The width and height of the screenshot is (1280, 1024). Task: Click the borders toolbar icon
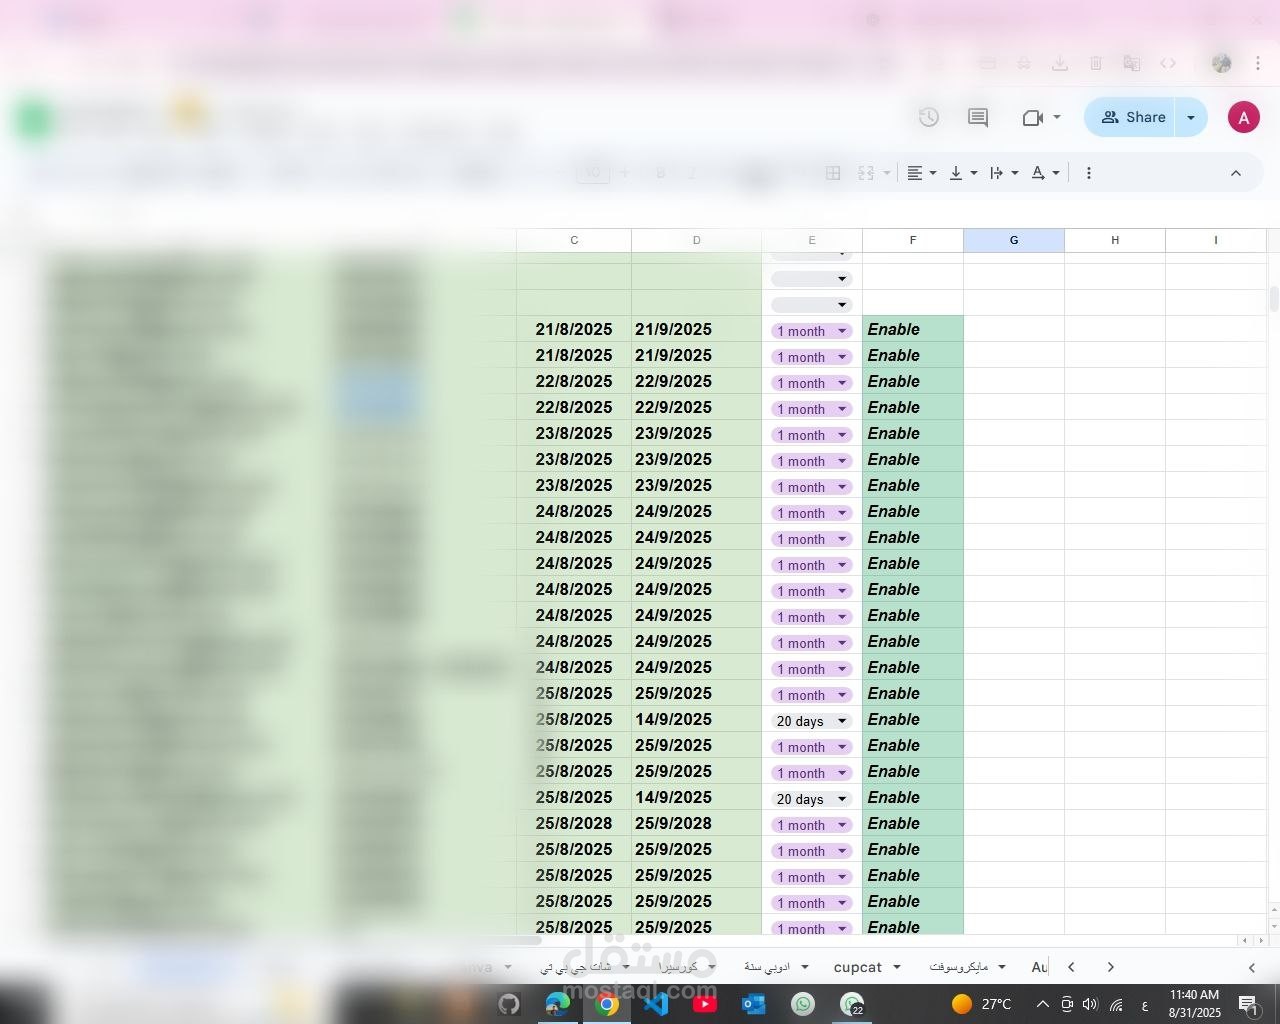833,173
